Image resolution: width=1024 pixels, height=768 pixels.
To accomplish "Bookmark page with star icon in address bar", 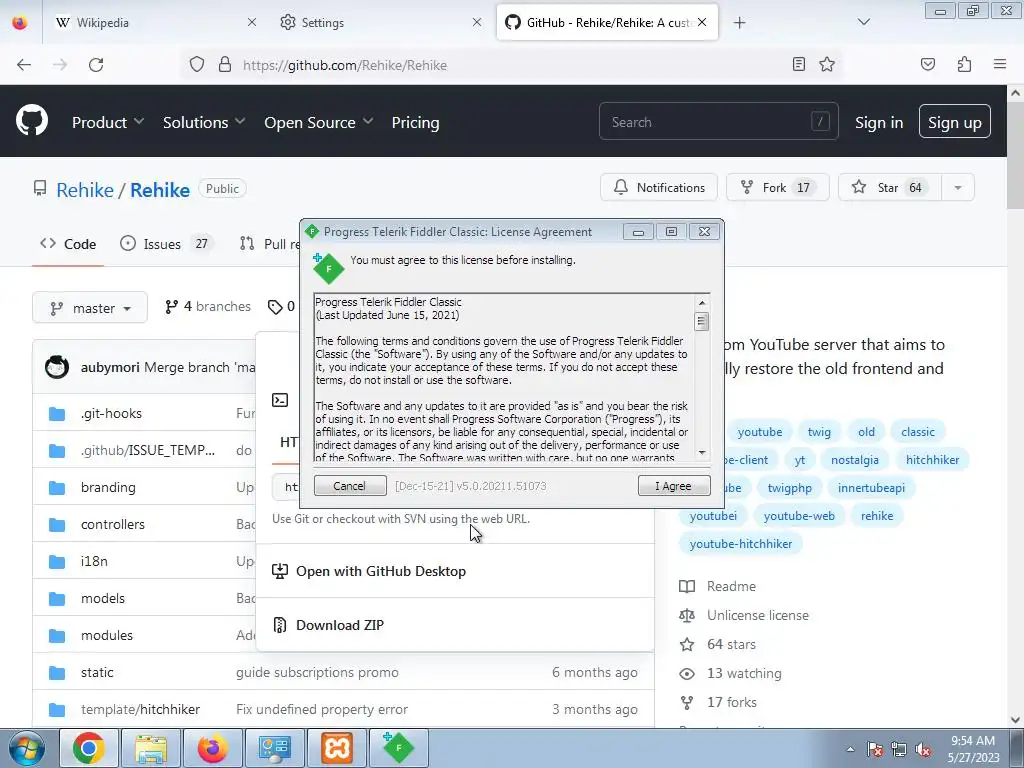I will (827, 64).
